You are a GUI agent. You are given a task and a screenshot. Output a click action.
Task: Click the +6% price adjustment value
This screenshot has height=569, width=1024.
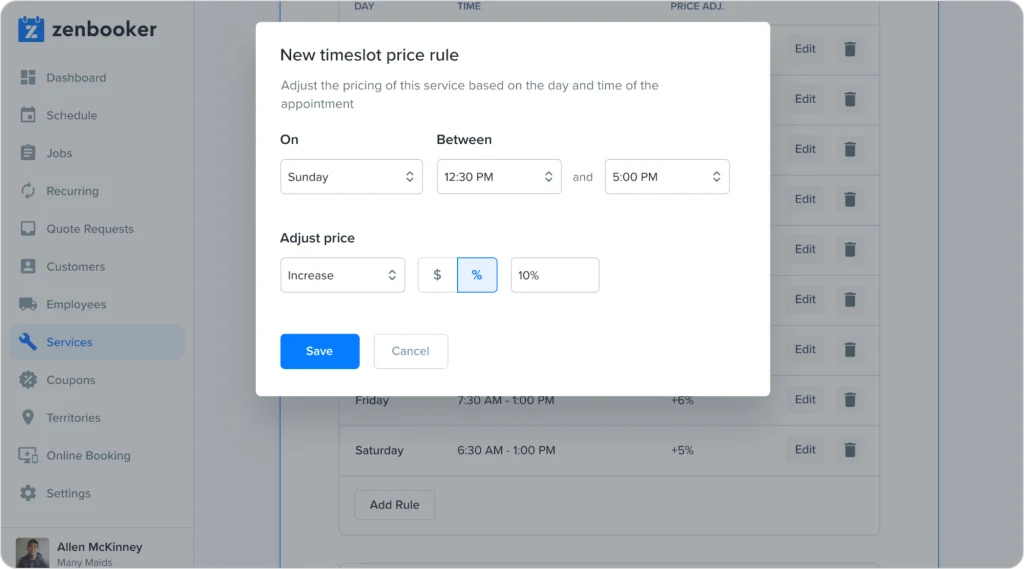(682, 400)
